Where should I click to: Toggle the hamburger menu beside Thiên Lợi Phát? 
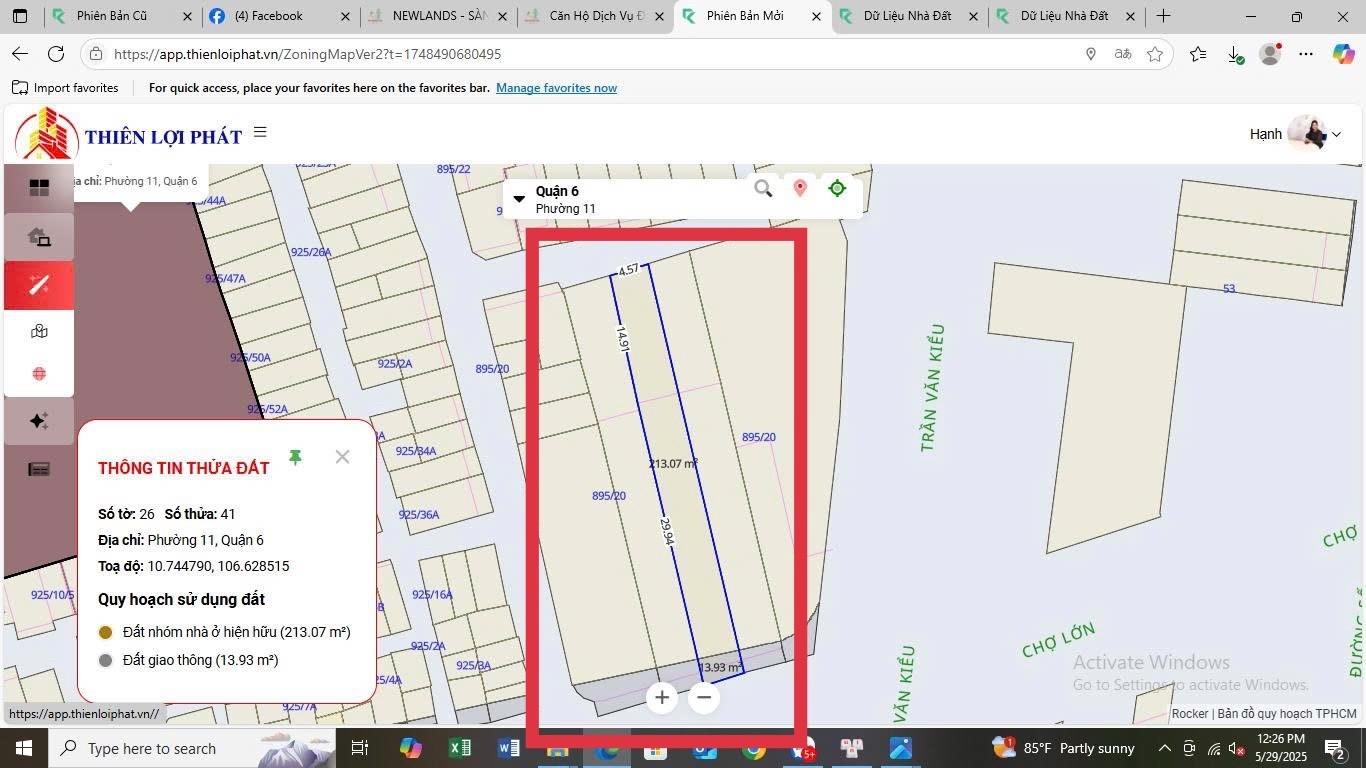tap(260, 132)
